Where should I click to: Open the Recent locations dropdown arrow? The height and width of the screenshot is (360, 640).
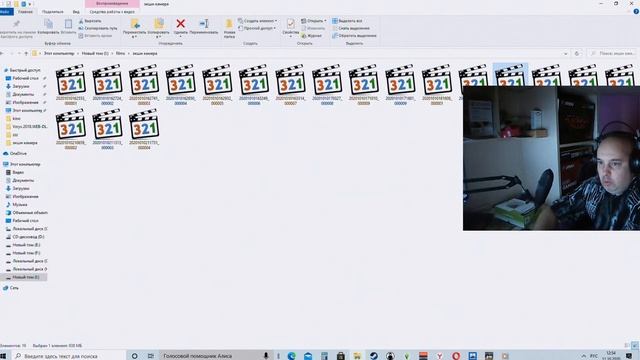coord(19,53)
